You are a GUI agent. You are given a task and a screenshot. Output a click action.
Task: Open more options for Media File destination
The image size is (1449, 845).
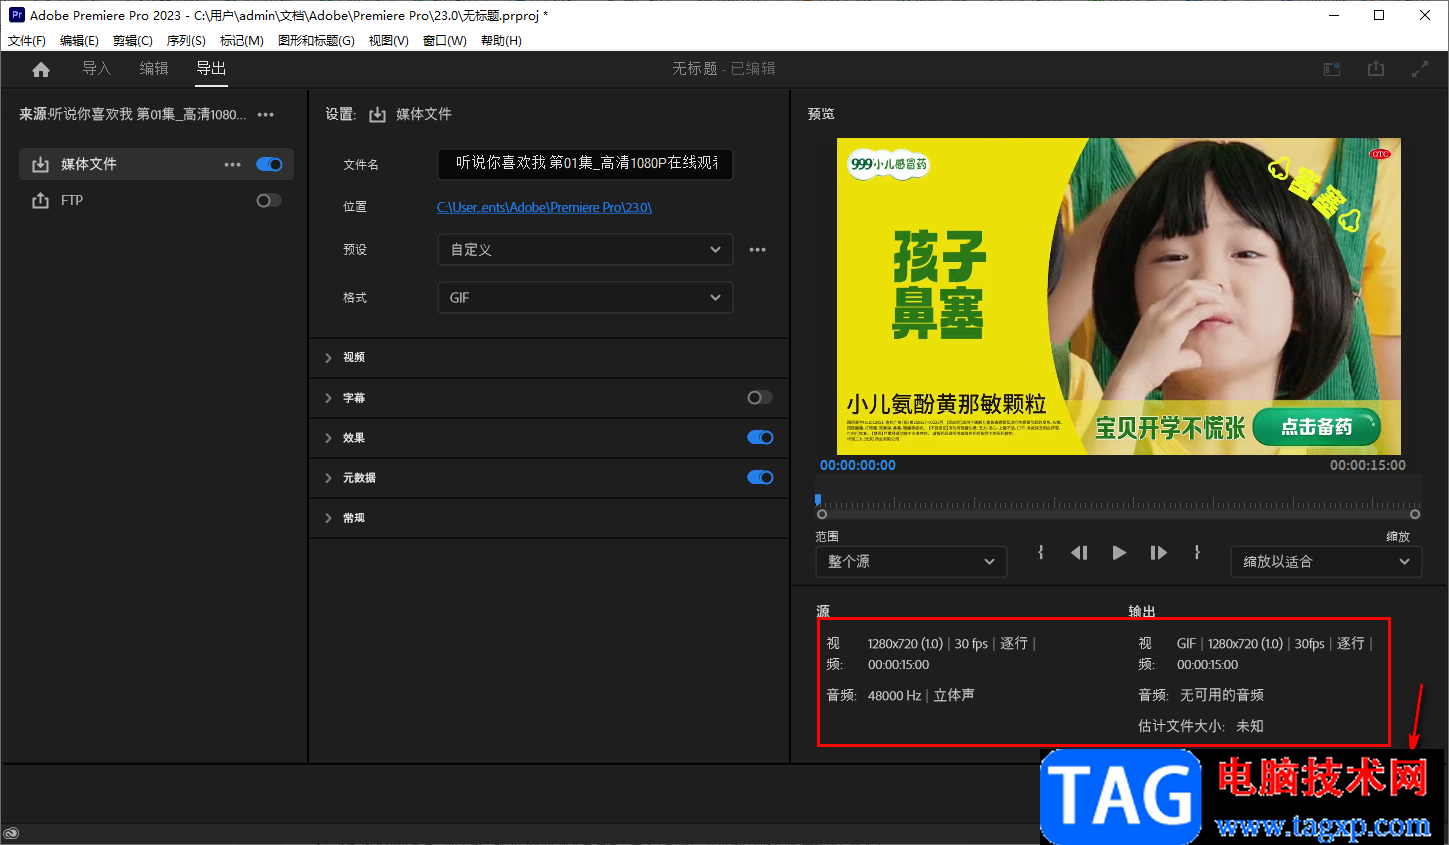pyautogui.click(x=233, y=165)
